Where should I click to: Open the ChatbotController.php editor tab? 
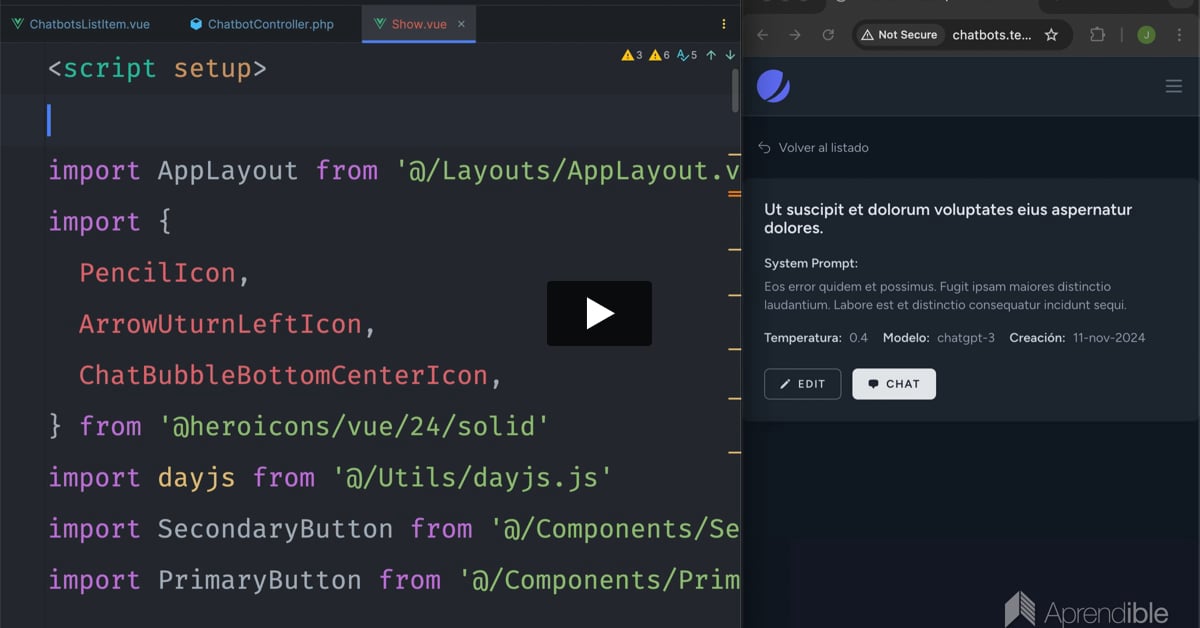(262, 24)
